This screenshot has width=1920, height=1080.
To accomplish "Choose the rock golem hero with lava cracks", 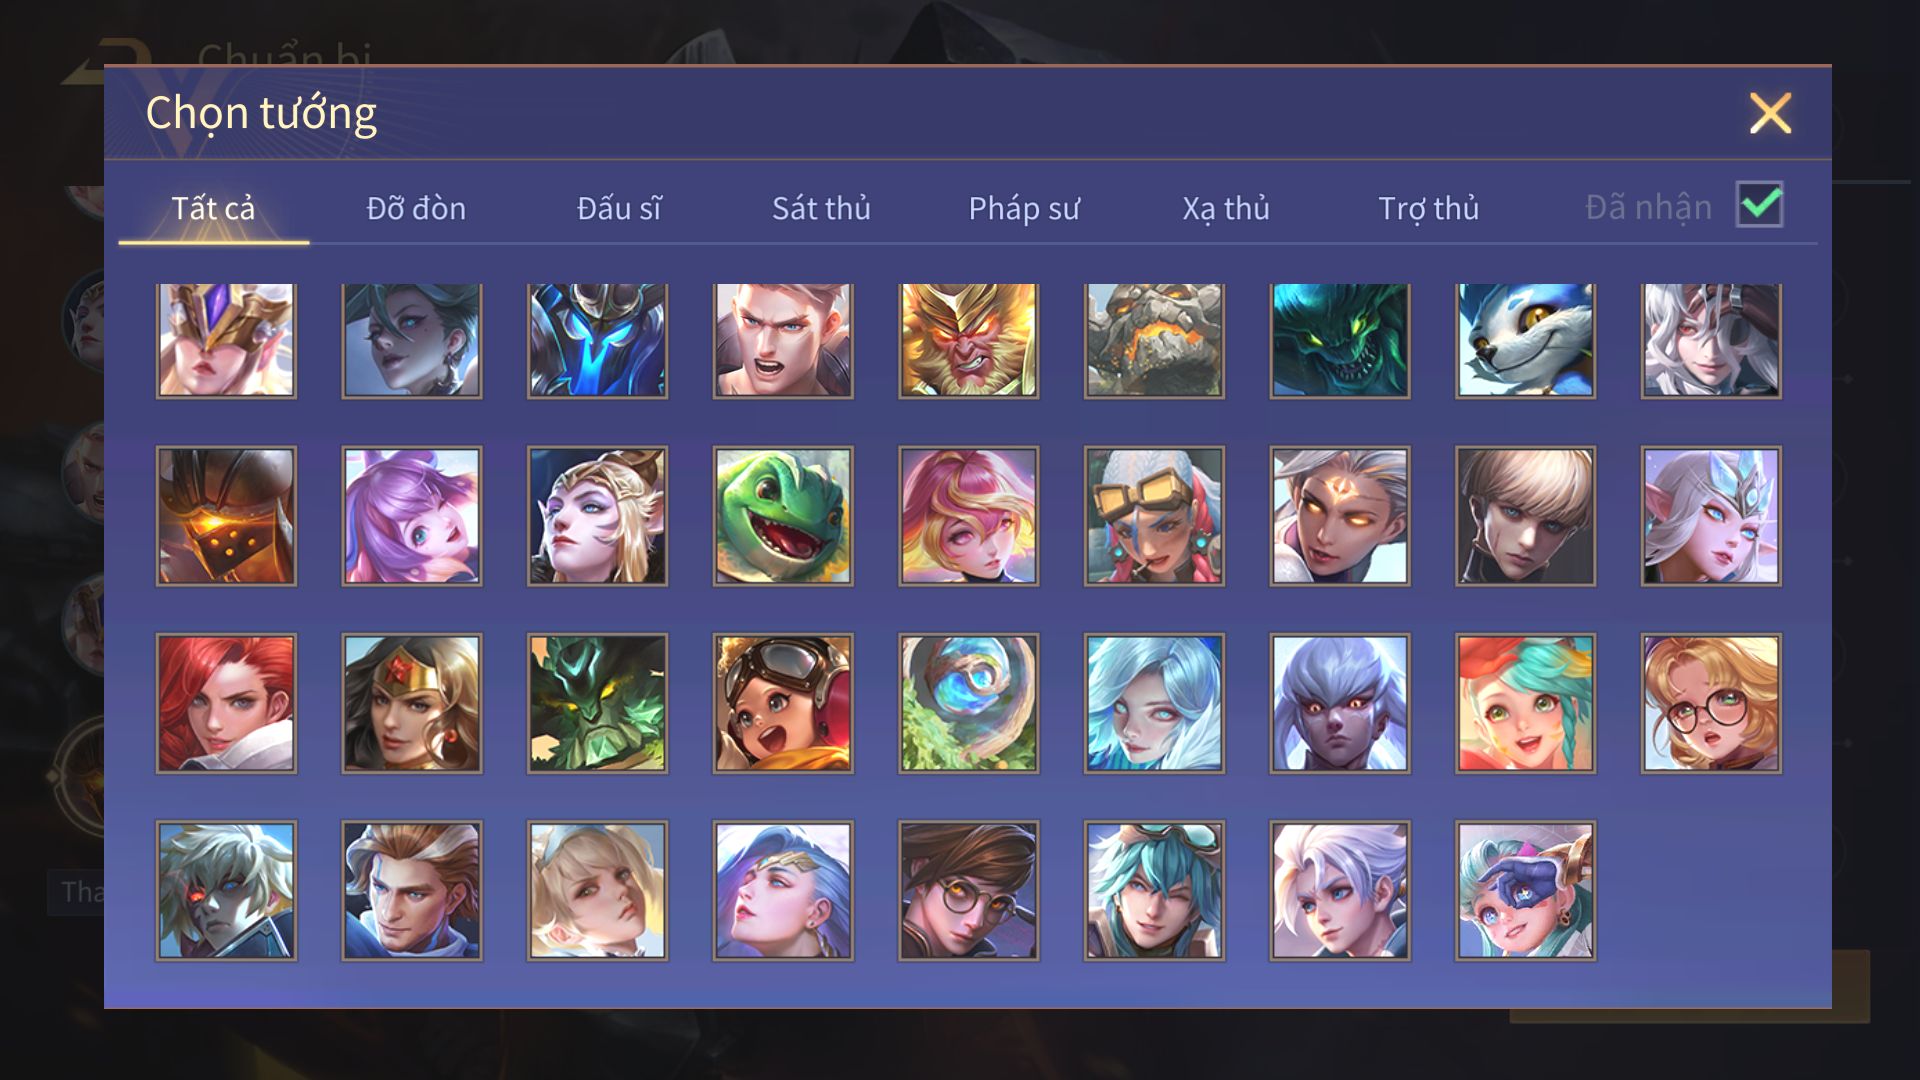I will tap(1154, 340).
